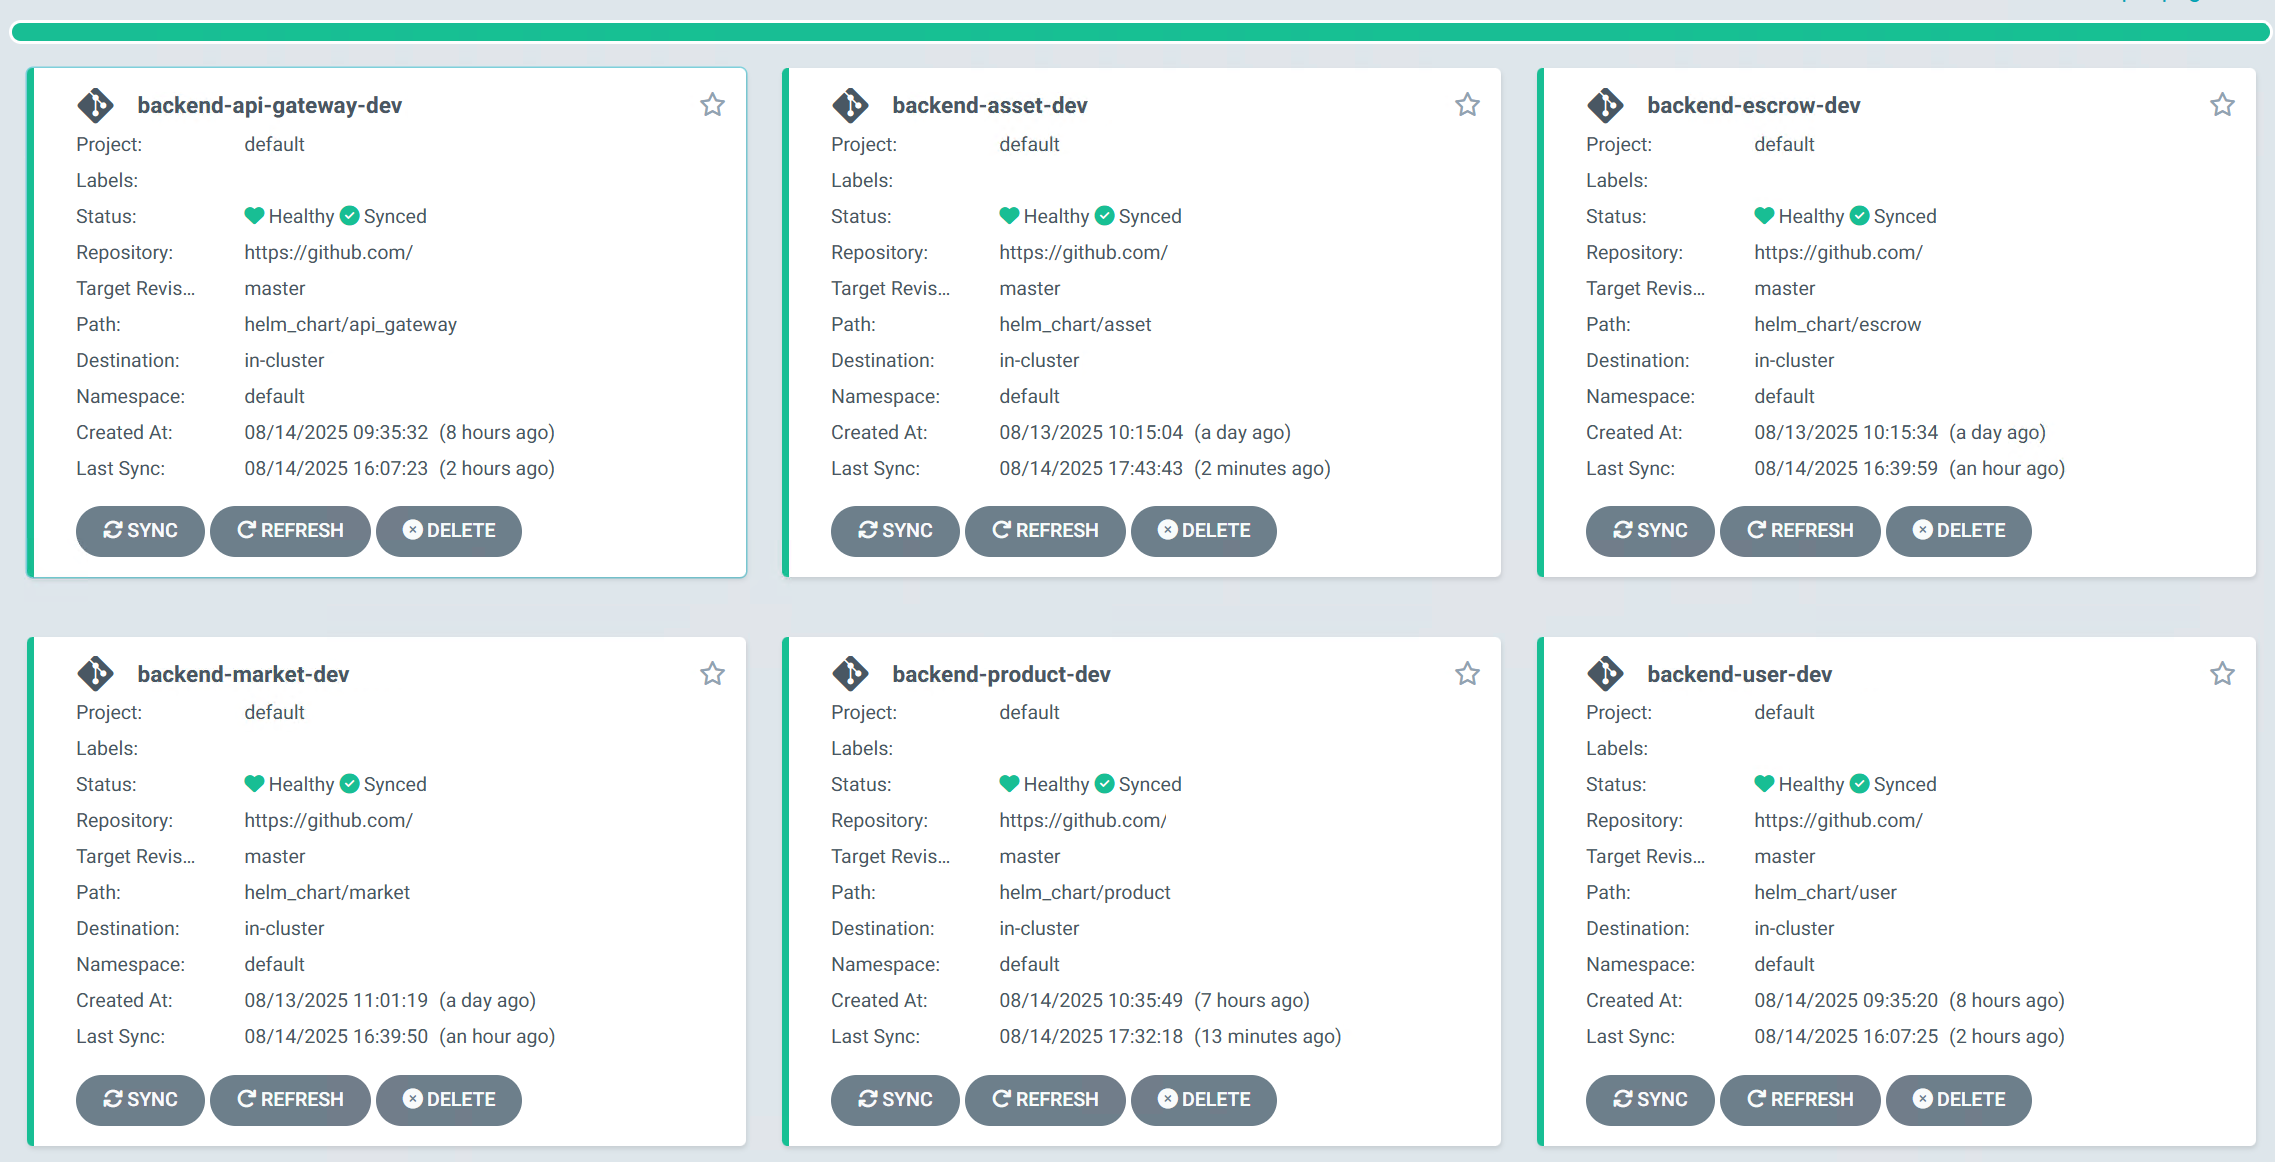Click the git icon of backend-market-dev
Screen dimensions: 2275x1162
(95, 674)
